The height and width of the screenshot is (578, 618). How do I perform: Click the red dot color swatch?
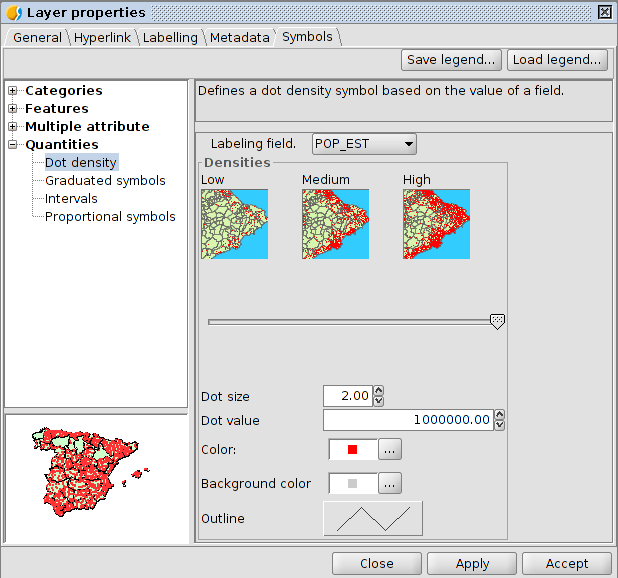pos(352,450)
